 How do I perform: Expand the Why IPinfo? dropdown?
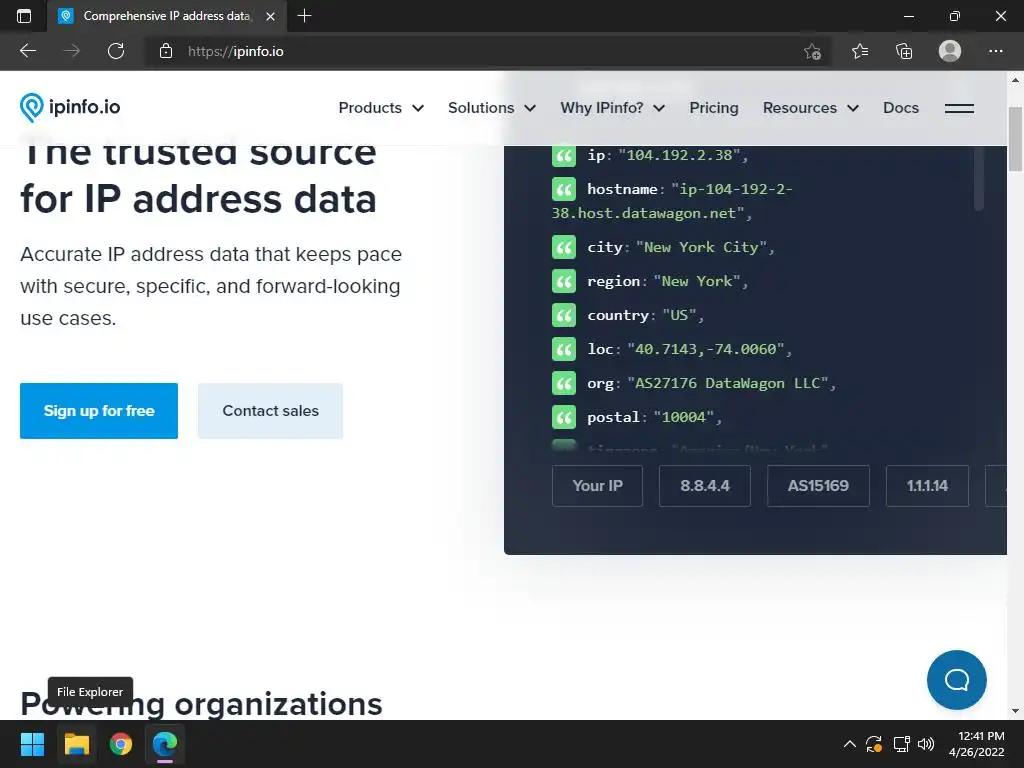(x=613, y=108)
